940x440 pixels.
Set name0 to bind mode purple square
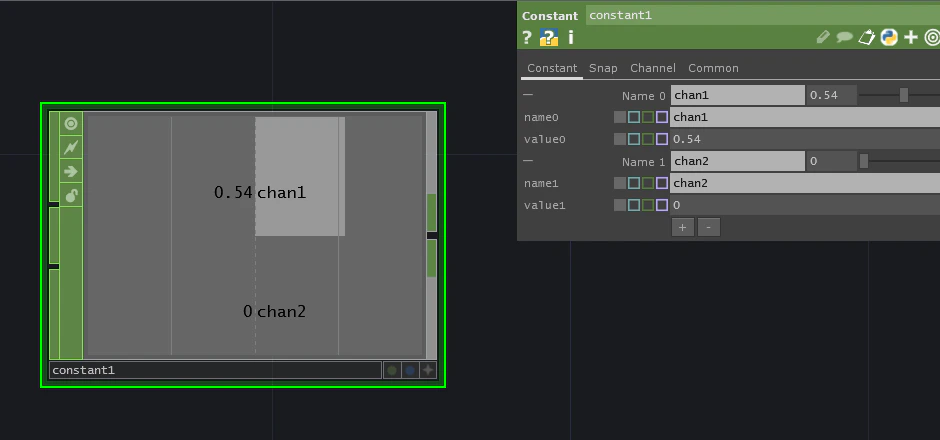click(662, 117)
